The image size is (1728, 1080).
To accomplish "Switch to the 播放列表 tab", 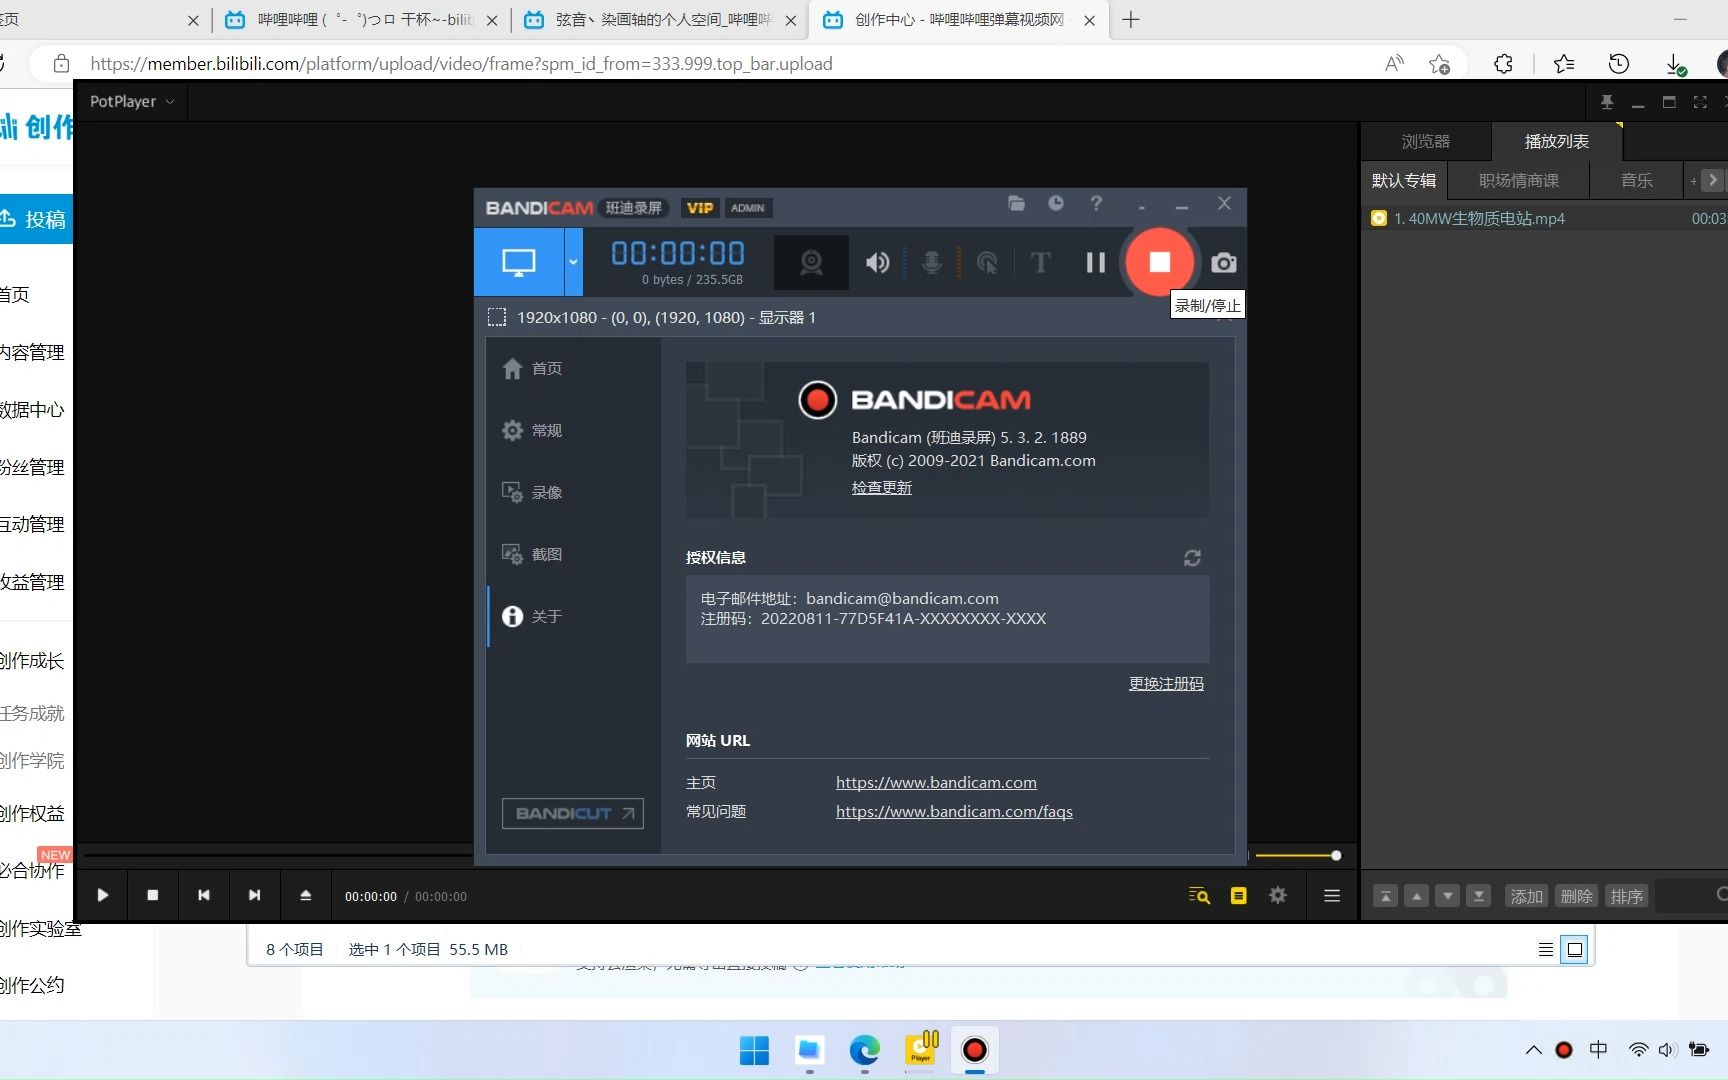I will coord(1556,142).
